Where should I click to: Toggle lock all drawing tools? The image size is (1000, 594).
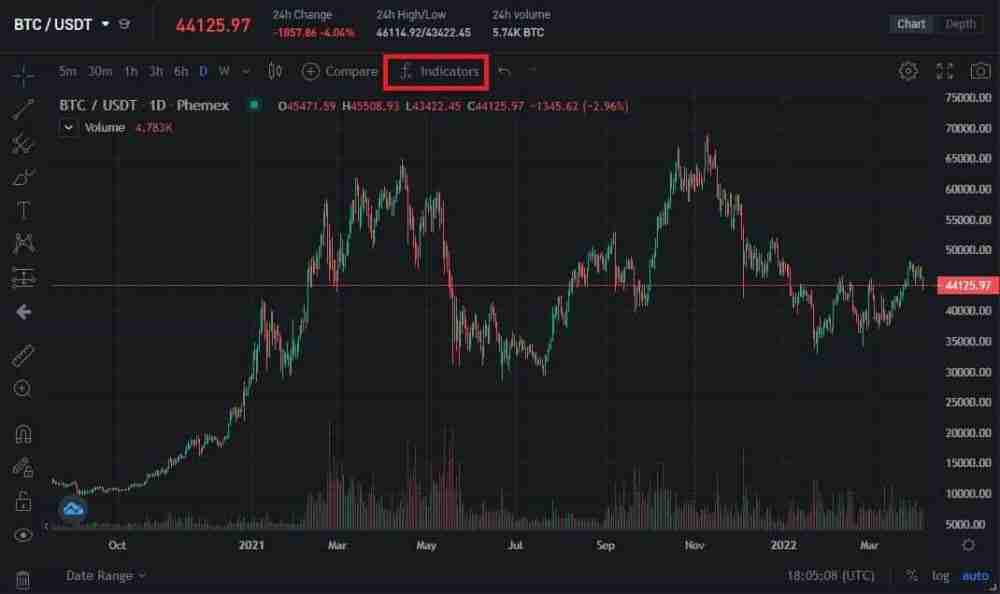pyautogui.click(x=23, y=500)
